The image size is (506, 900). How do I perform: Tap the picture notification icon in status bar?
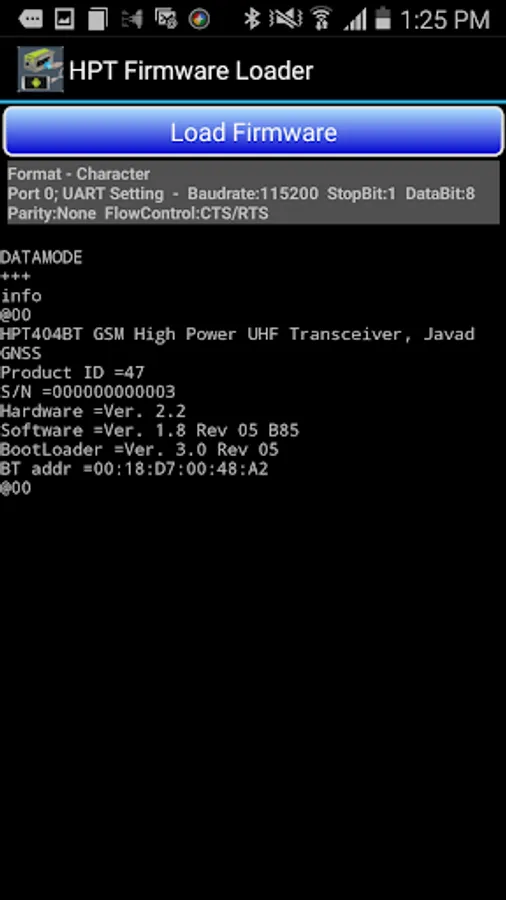[x=64, y=18]
